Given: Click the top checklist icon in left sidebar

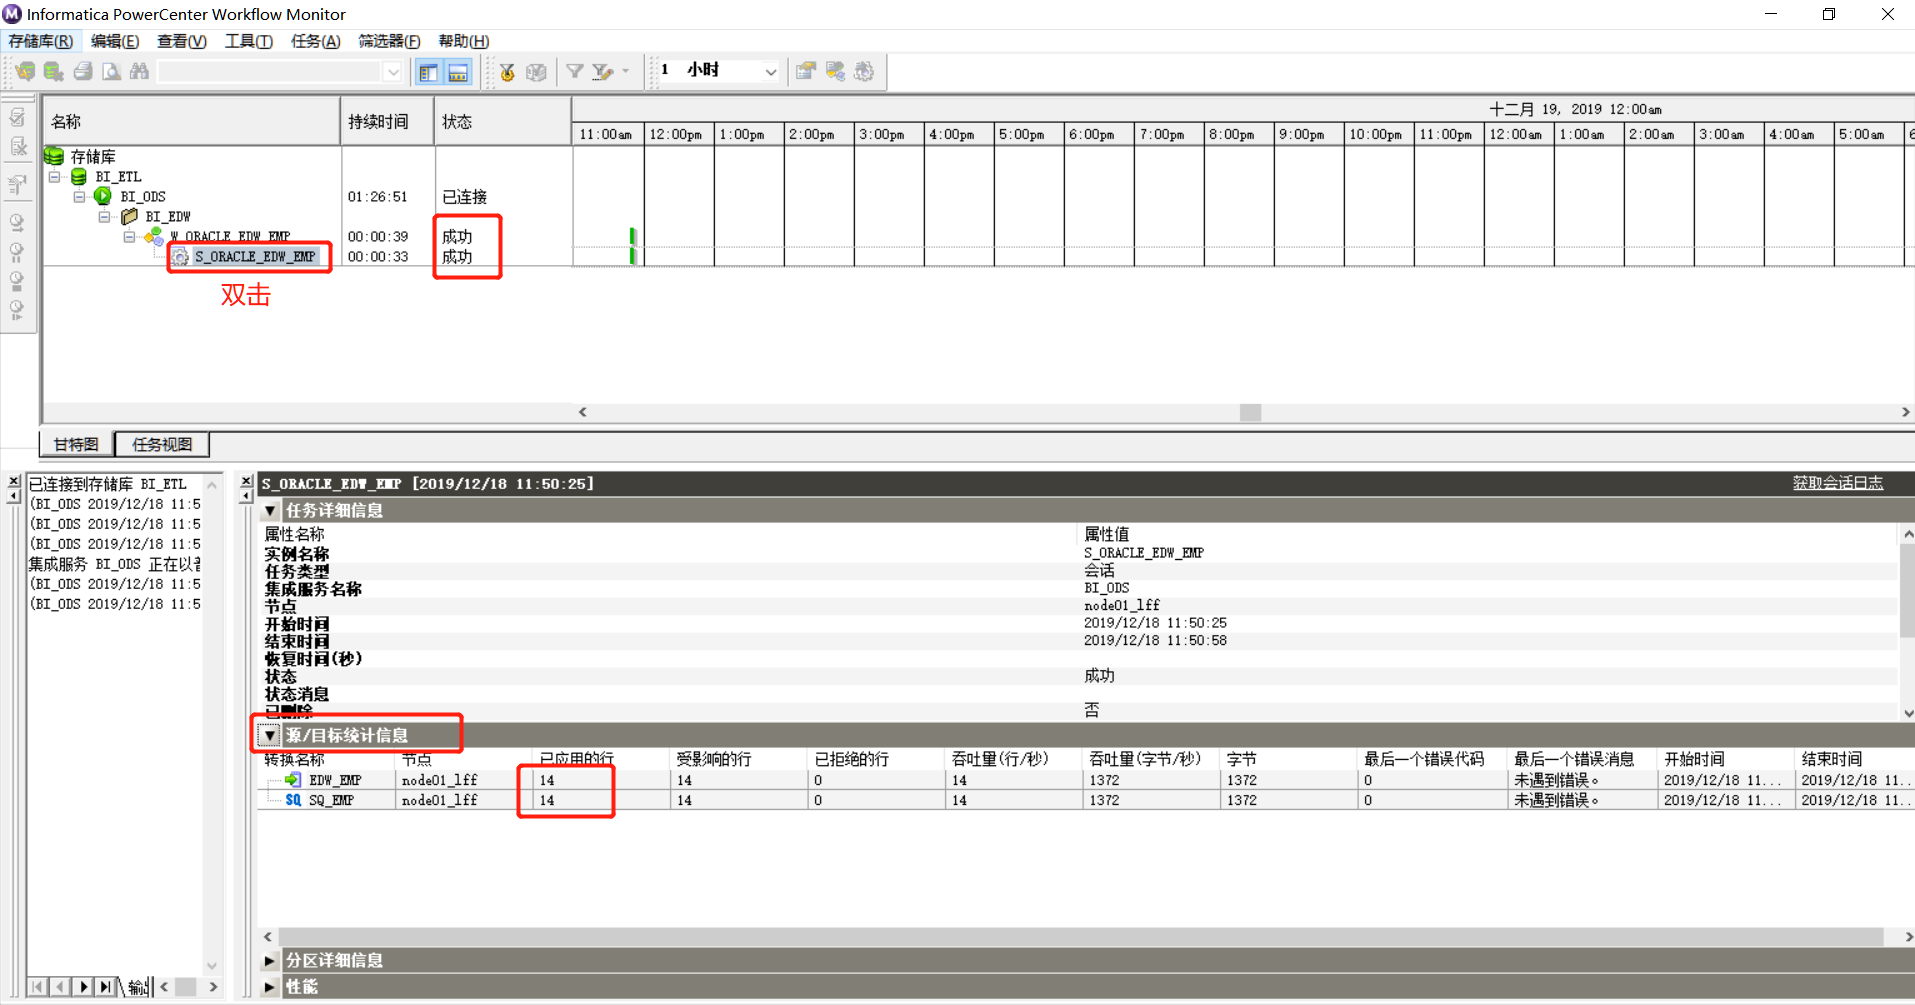Looking at the screenshot, I should (x=18, y=117).
